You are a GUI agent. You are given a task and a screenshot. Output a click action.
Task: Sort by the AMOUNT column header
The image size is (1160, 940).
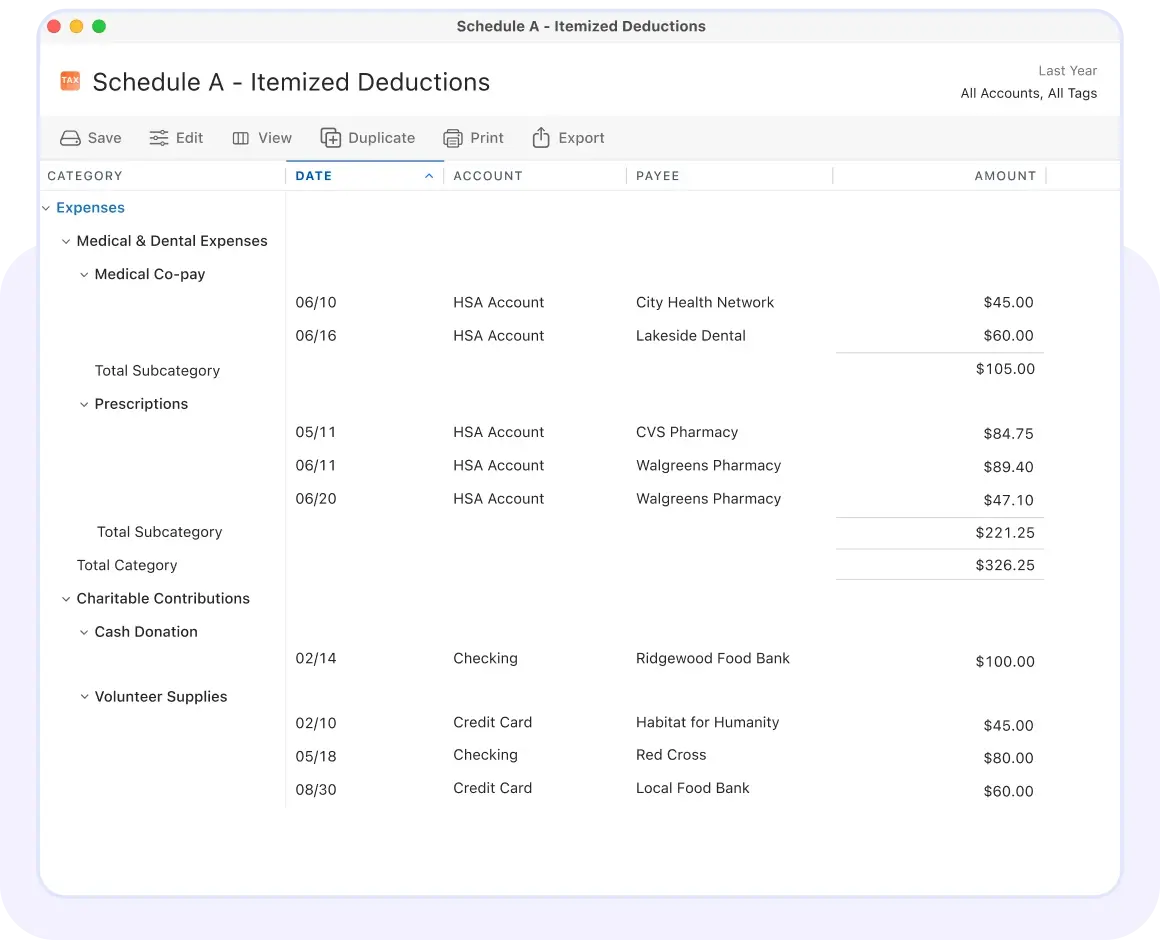click(x=1005, y=175)
